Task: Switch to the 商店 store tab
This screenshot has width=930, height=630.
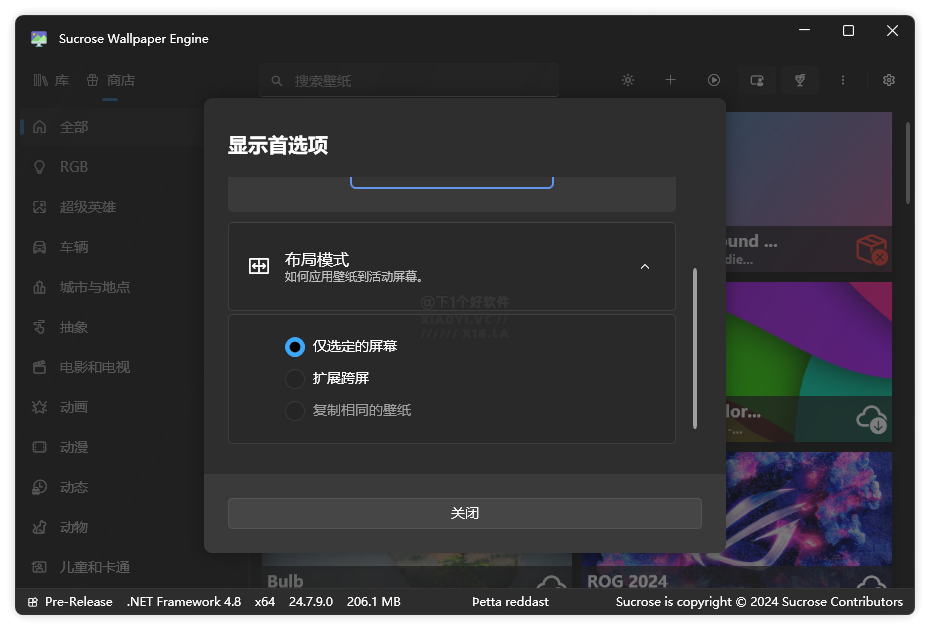Action: (110, 81)
